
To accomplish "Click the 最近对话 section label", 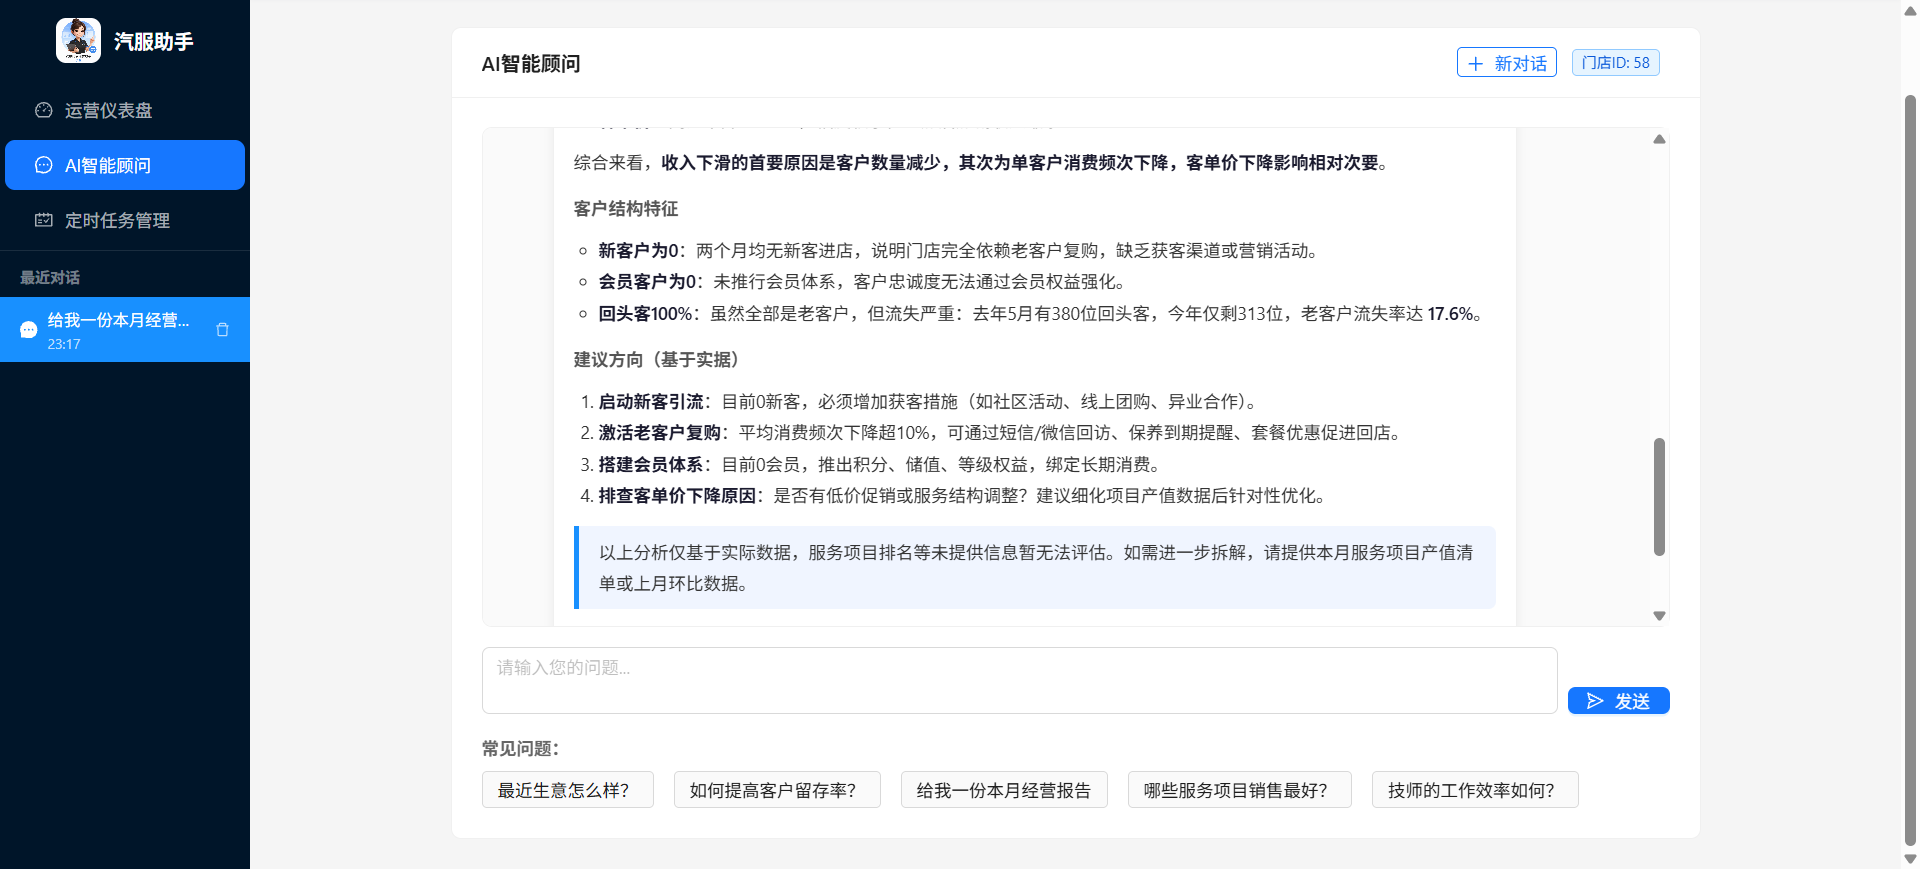I will pyautogui.click(x=50, y=277).
